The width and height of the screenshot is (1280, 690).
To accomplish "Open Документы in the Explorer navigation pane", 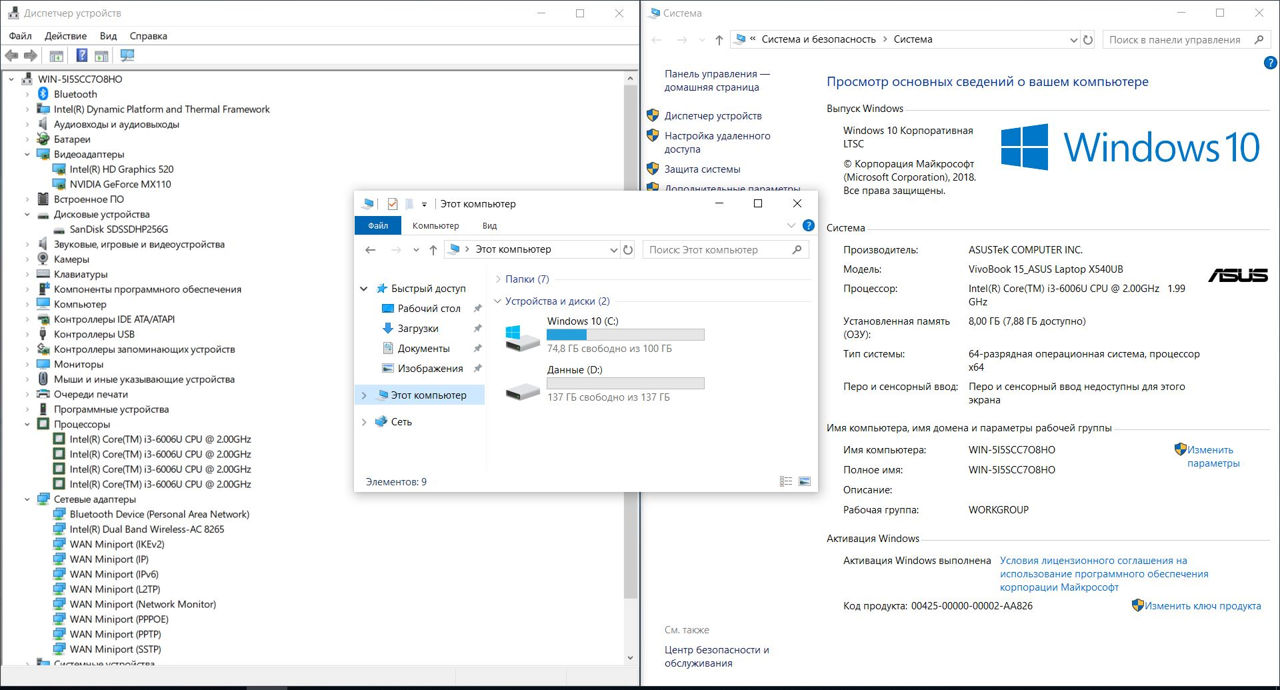I will point(423,349).
